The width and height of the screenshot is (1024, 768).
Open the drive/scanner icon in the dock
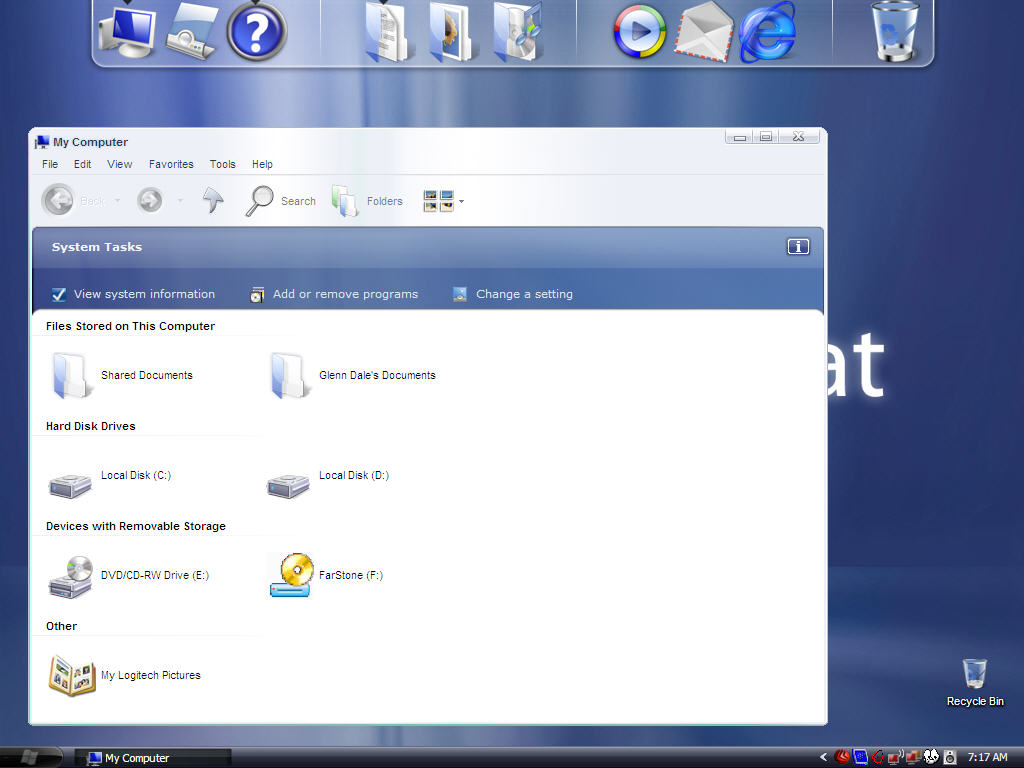click(192, 31)
